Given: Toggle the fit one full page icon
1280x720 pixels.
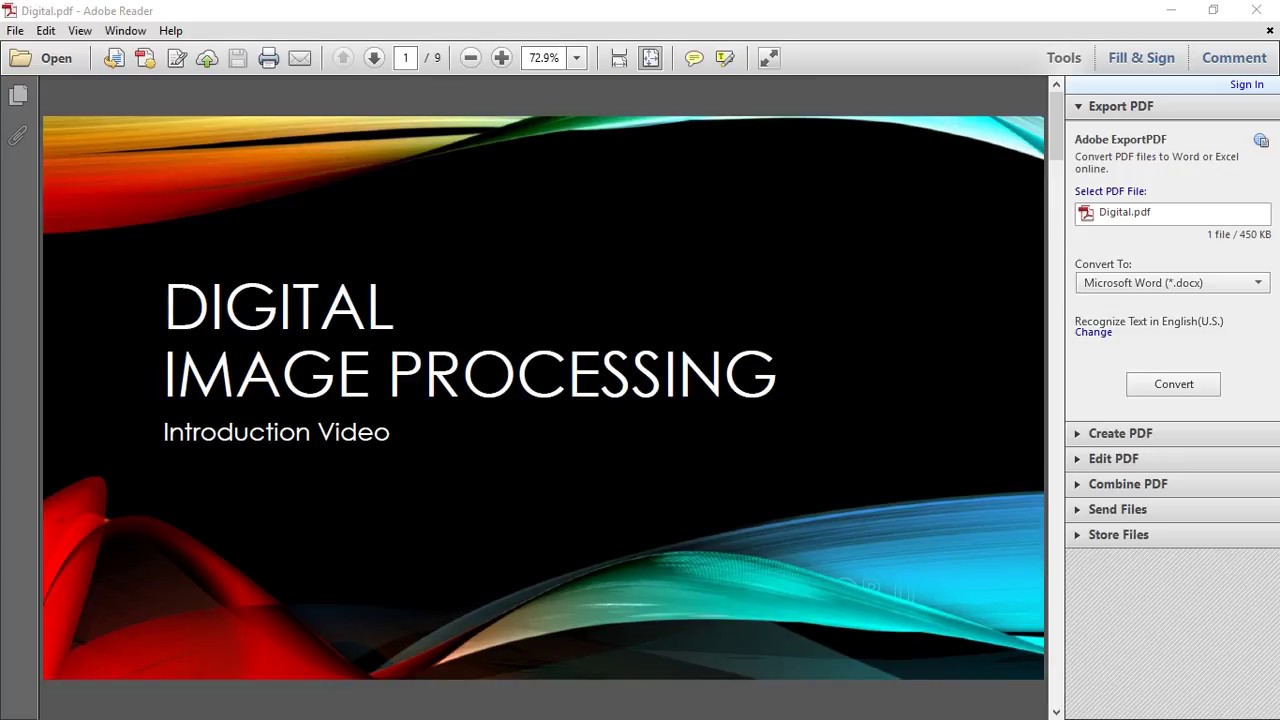Looking at the screenshot, I should tap(650, 58).
